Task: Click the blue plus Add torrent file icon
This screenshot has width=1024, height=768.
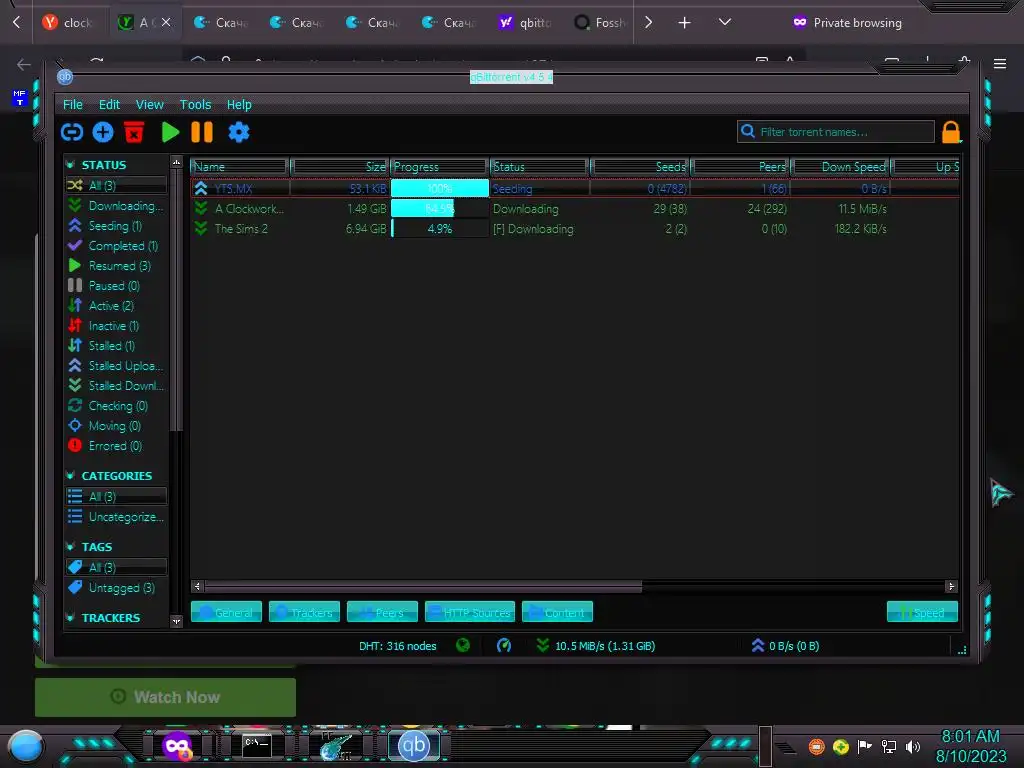Action: [103, 133]
